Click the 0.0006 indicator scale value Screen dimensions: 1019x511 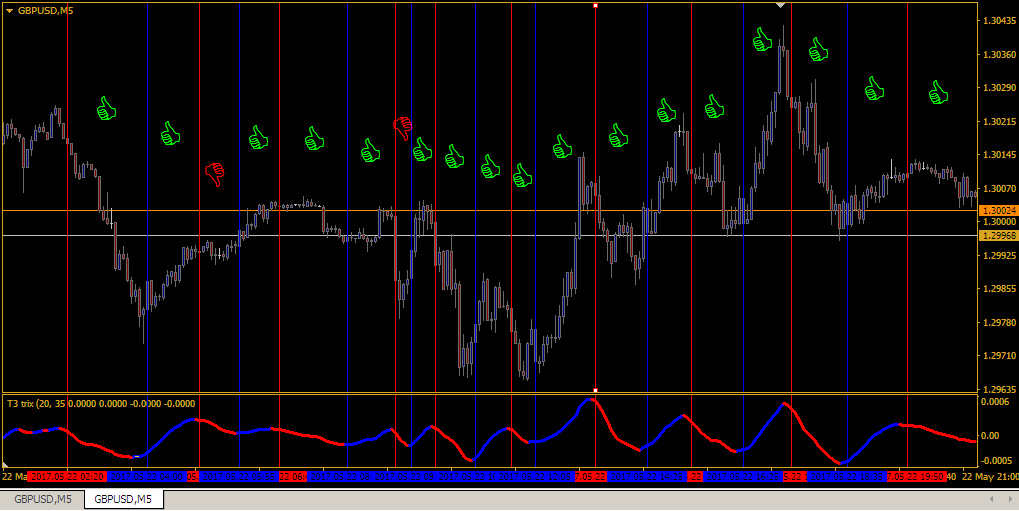coord(994,402)
